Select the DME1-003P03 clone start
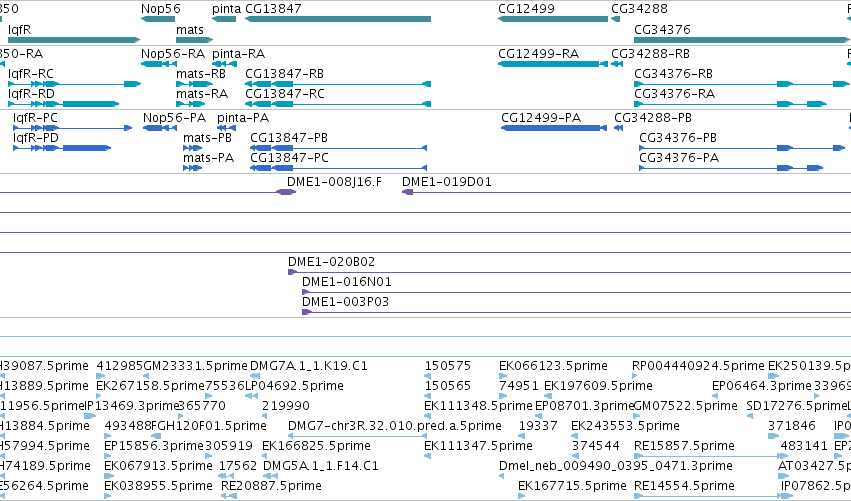The width and height of the screenshot is (851, 501). [x=307, y=313]
